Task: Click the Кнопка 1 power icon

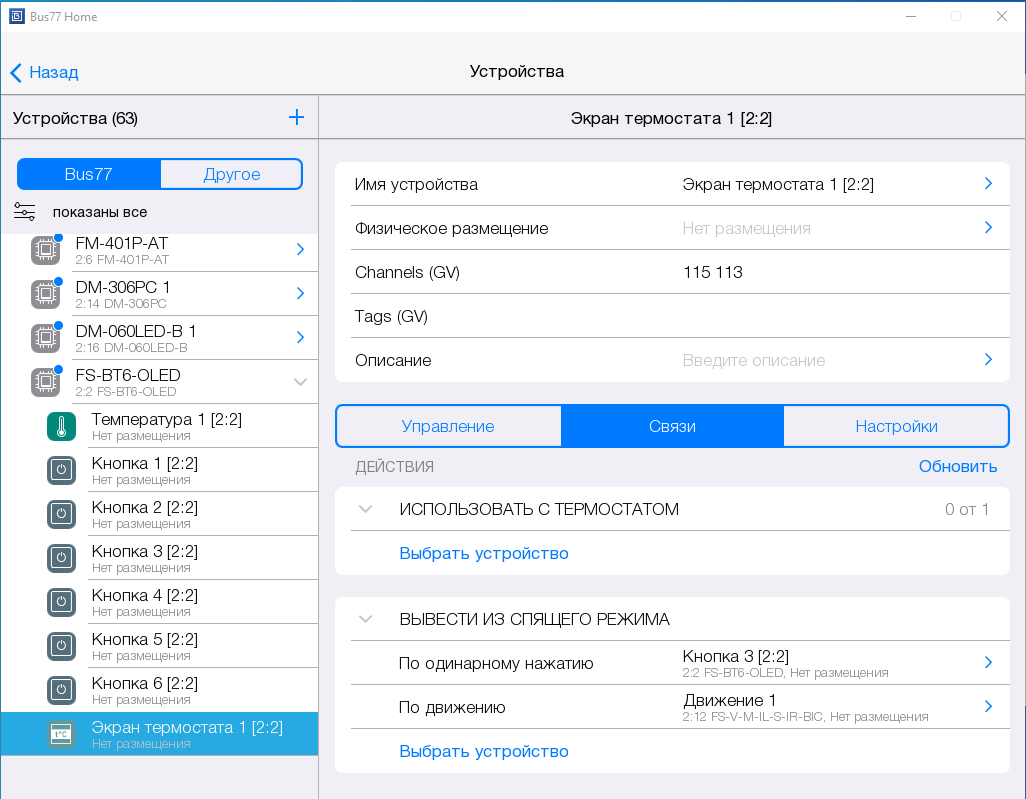Action: (61, 470)
